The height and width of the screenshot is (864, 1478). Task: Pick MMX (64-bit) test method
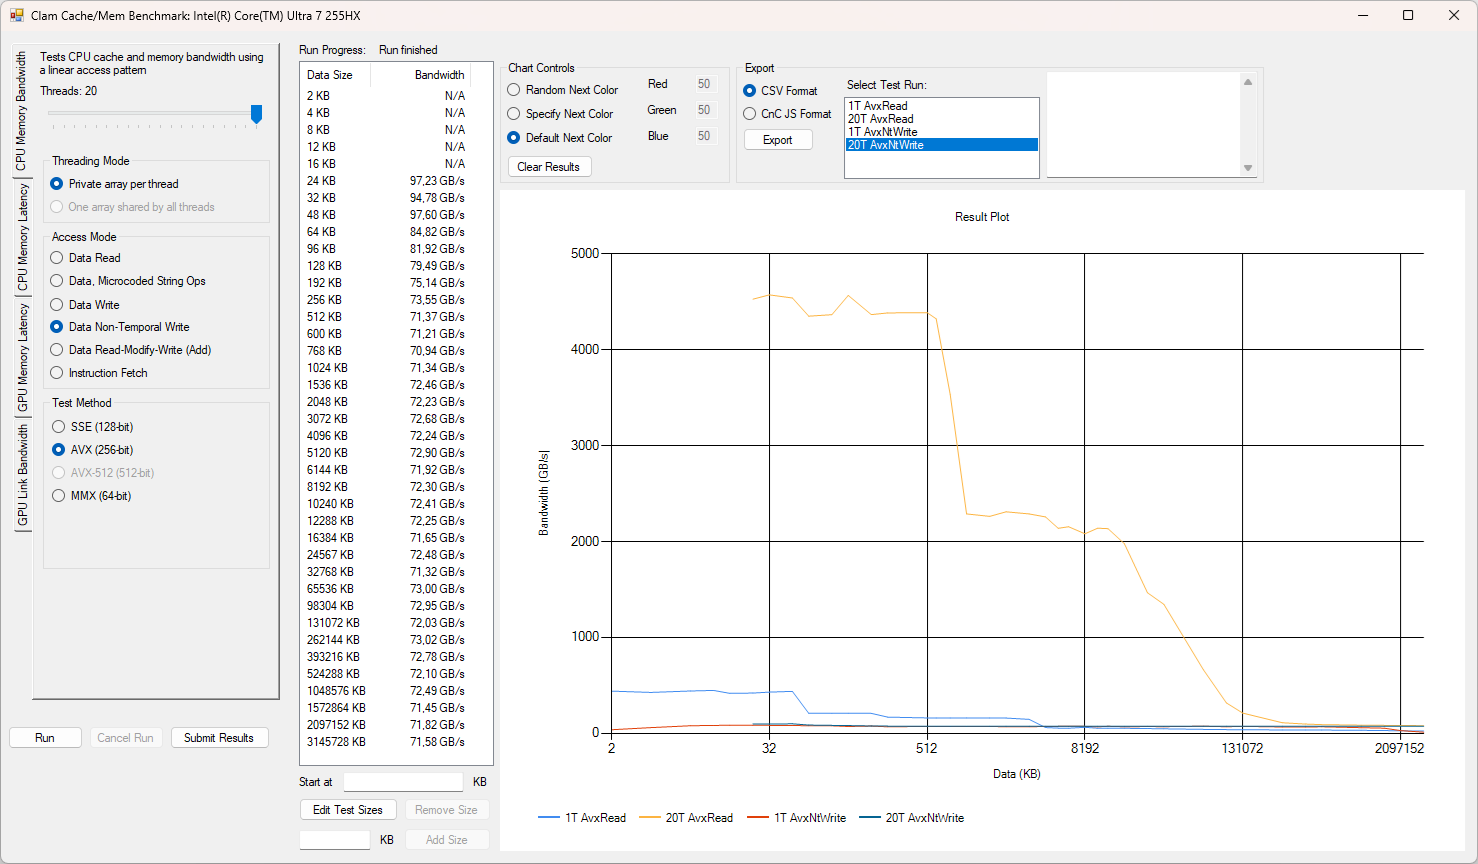pos(59,496)
